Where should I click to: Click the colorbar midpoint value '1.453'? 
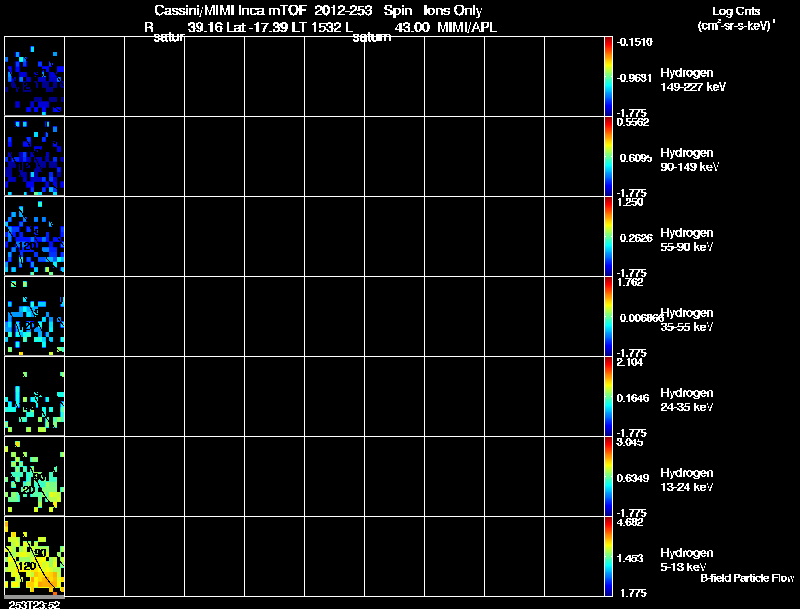630,558
